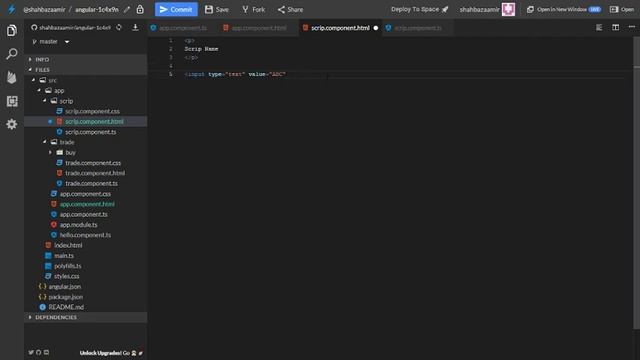Image resolution: width=640 pixels, height=360 pixels.
Task: Click the editor vertical scrollbar
Action: point(636,183)
